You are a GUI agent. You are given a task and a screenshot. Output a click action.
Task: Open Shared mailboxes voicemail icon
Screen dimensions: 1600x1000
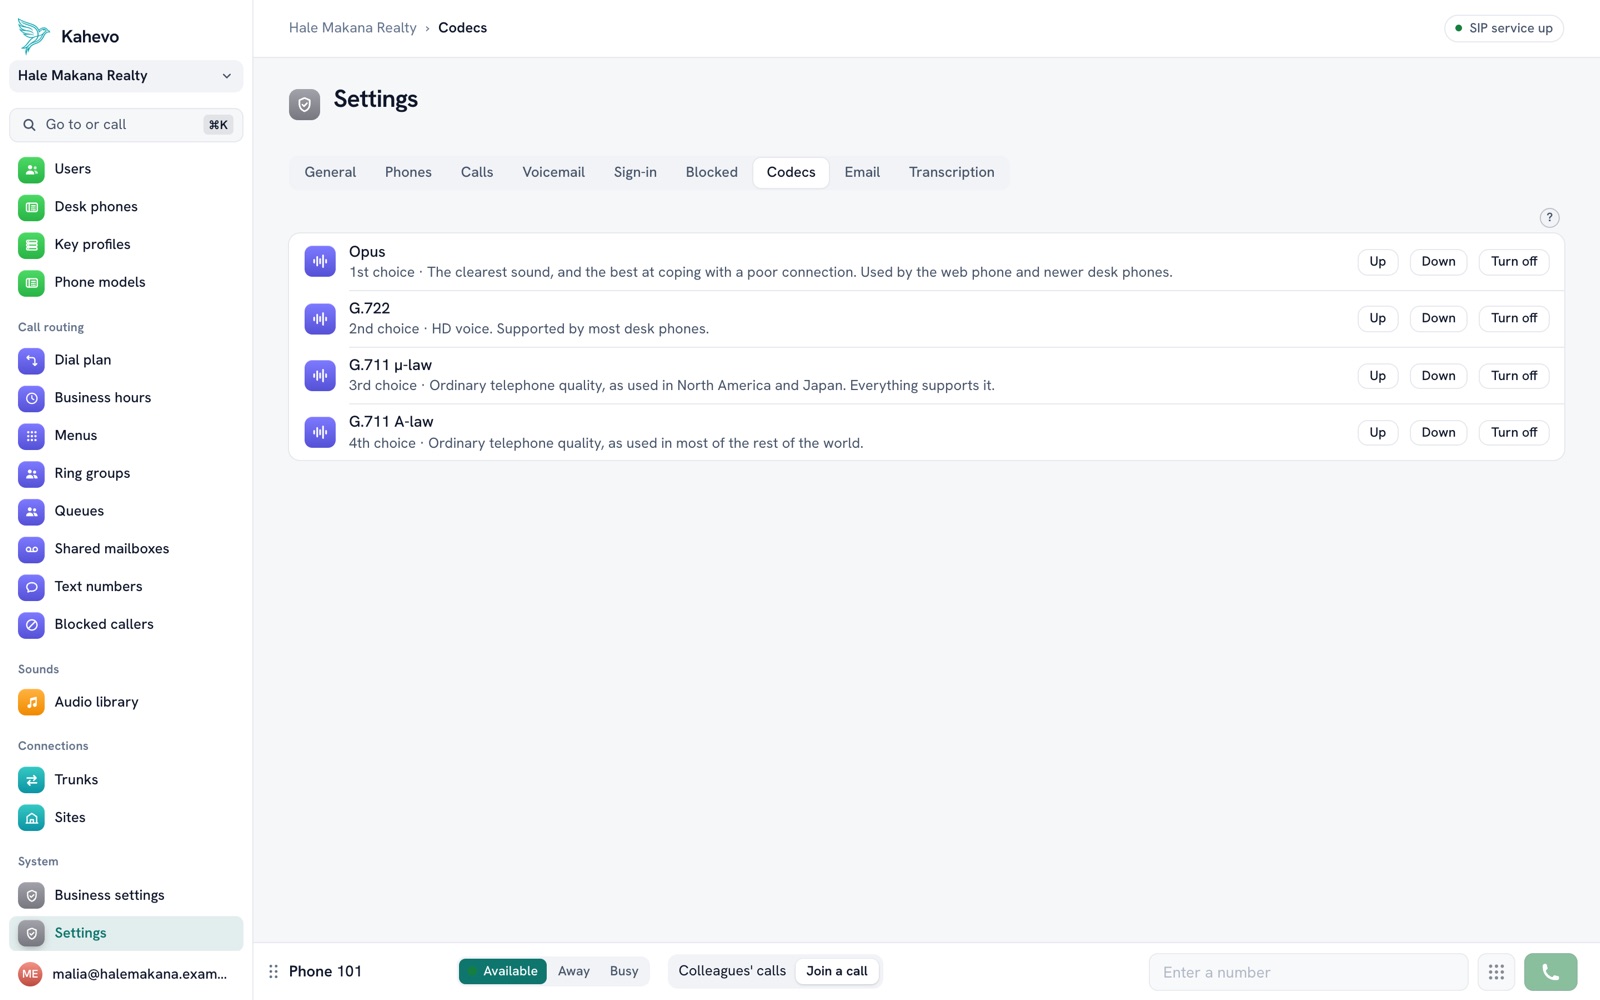click(31, 549)
